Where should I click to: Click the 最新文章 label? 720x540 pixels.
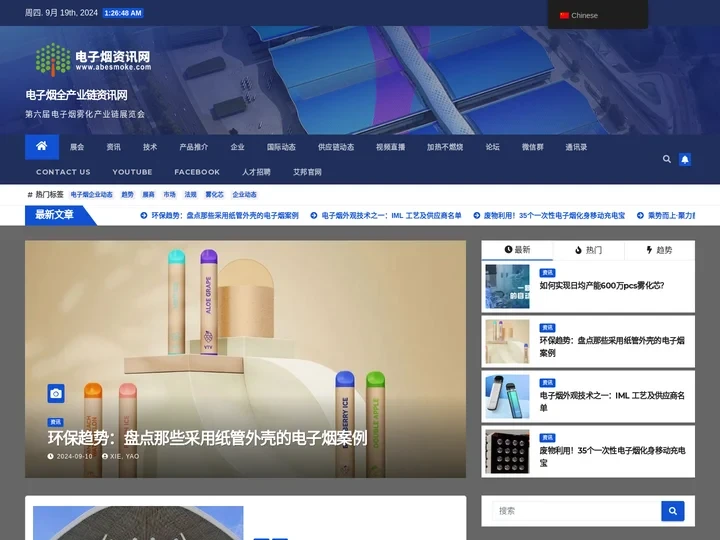(x=55, y=214)
